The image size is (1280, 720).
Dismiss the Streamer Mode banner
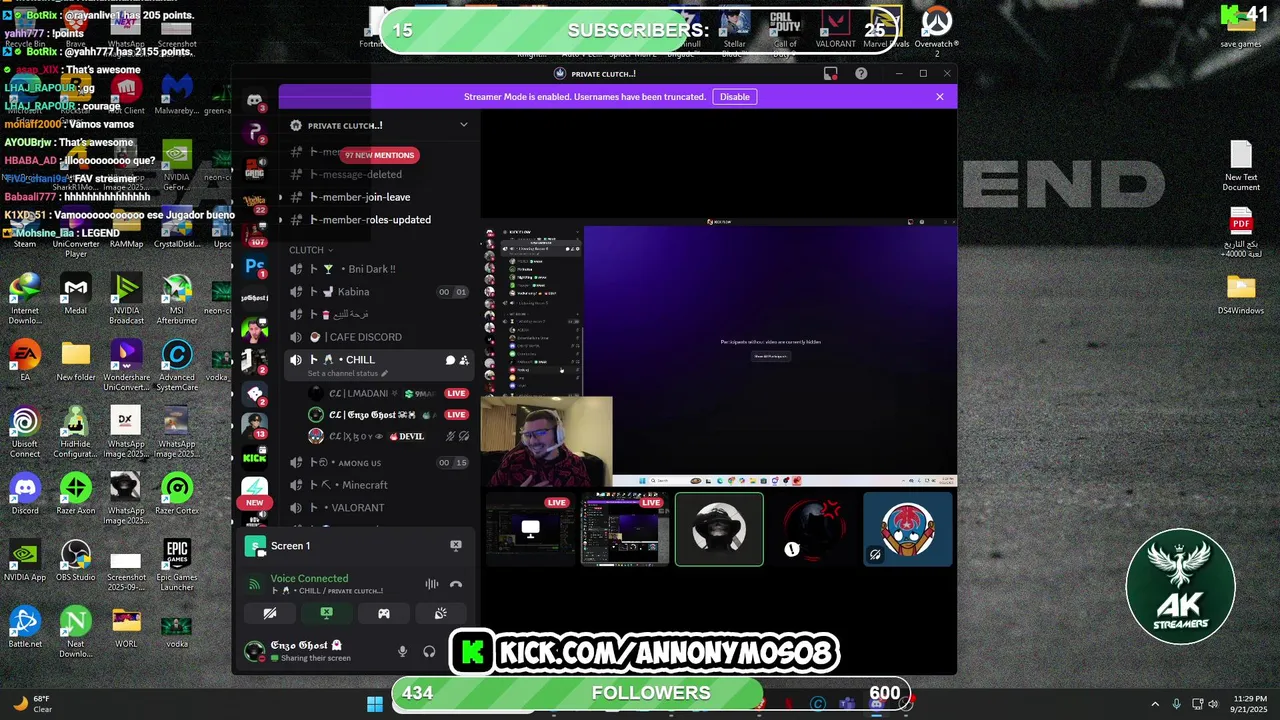(x=939, y=97)
